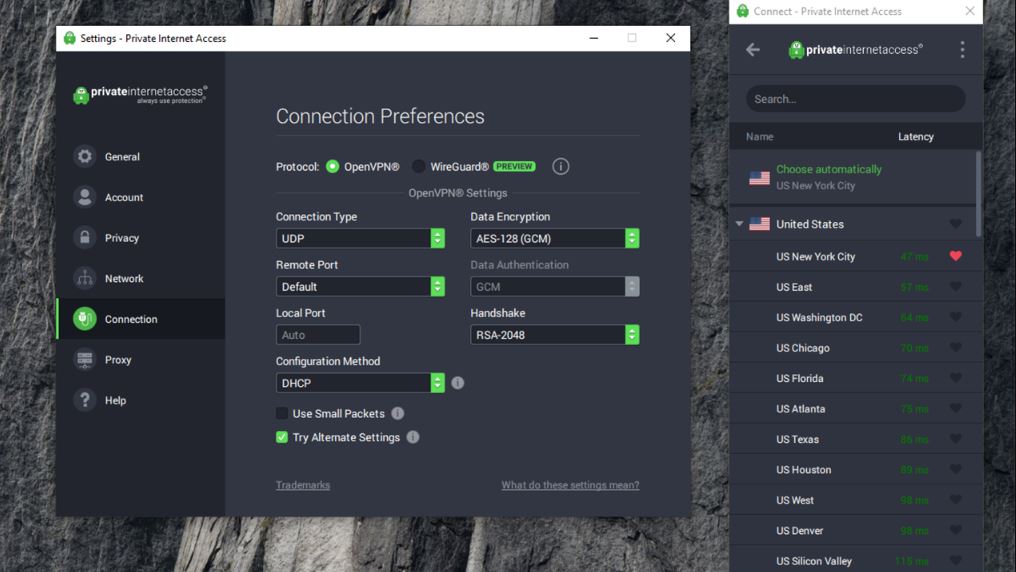Select US Atlanta region
The width and height of the screenshot is (1016, 572).
[x=853, y=409]
